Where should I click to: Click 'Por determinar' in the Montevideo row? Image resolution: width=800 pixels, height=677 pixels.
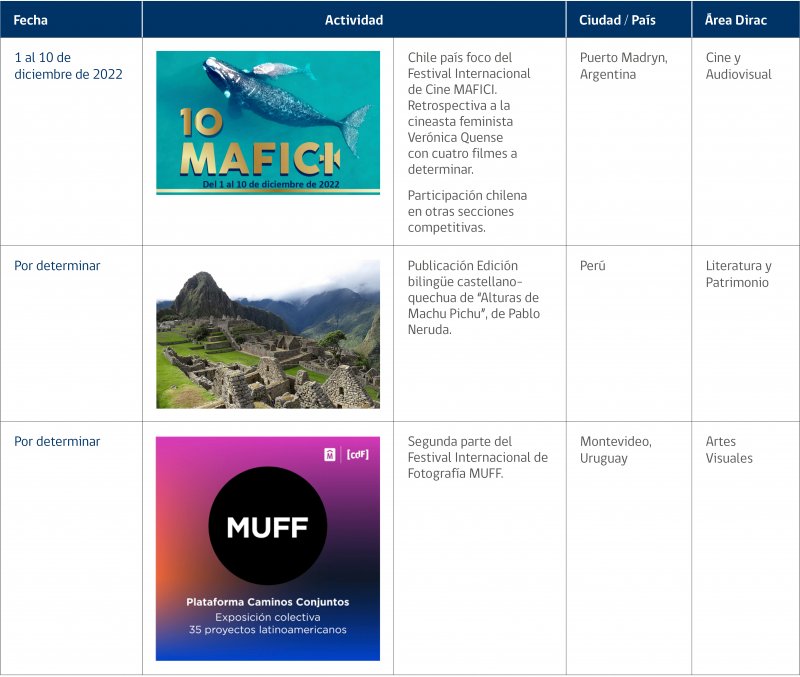[x=57, y=441]
